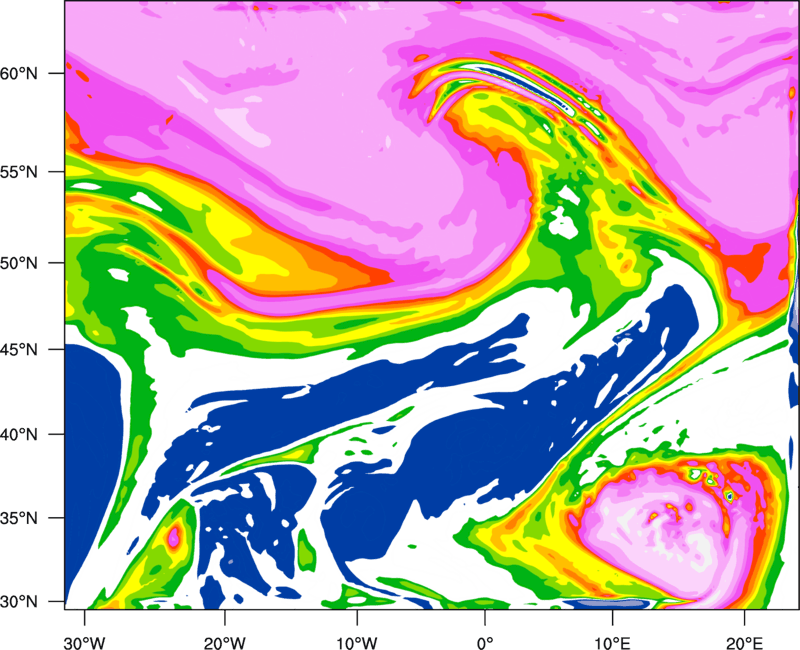Image resolution: width=800 pixels, height=650 pixels.
Task: Click the 10°W longitude label
Action: pyautogui.click(x=357, y=643)
